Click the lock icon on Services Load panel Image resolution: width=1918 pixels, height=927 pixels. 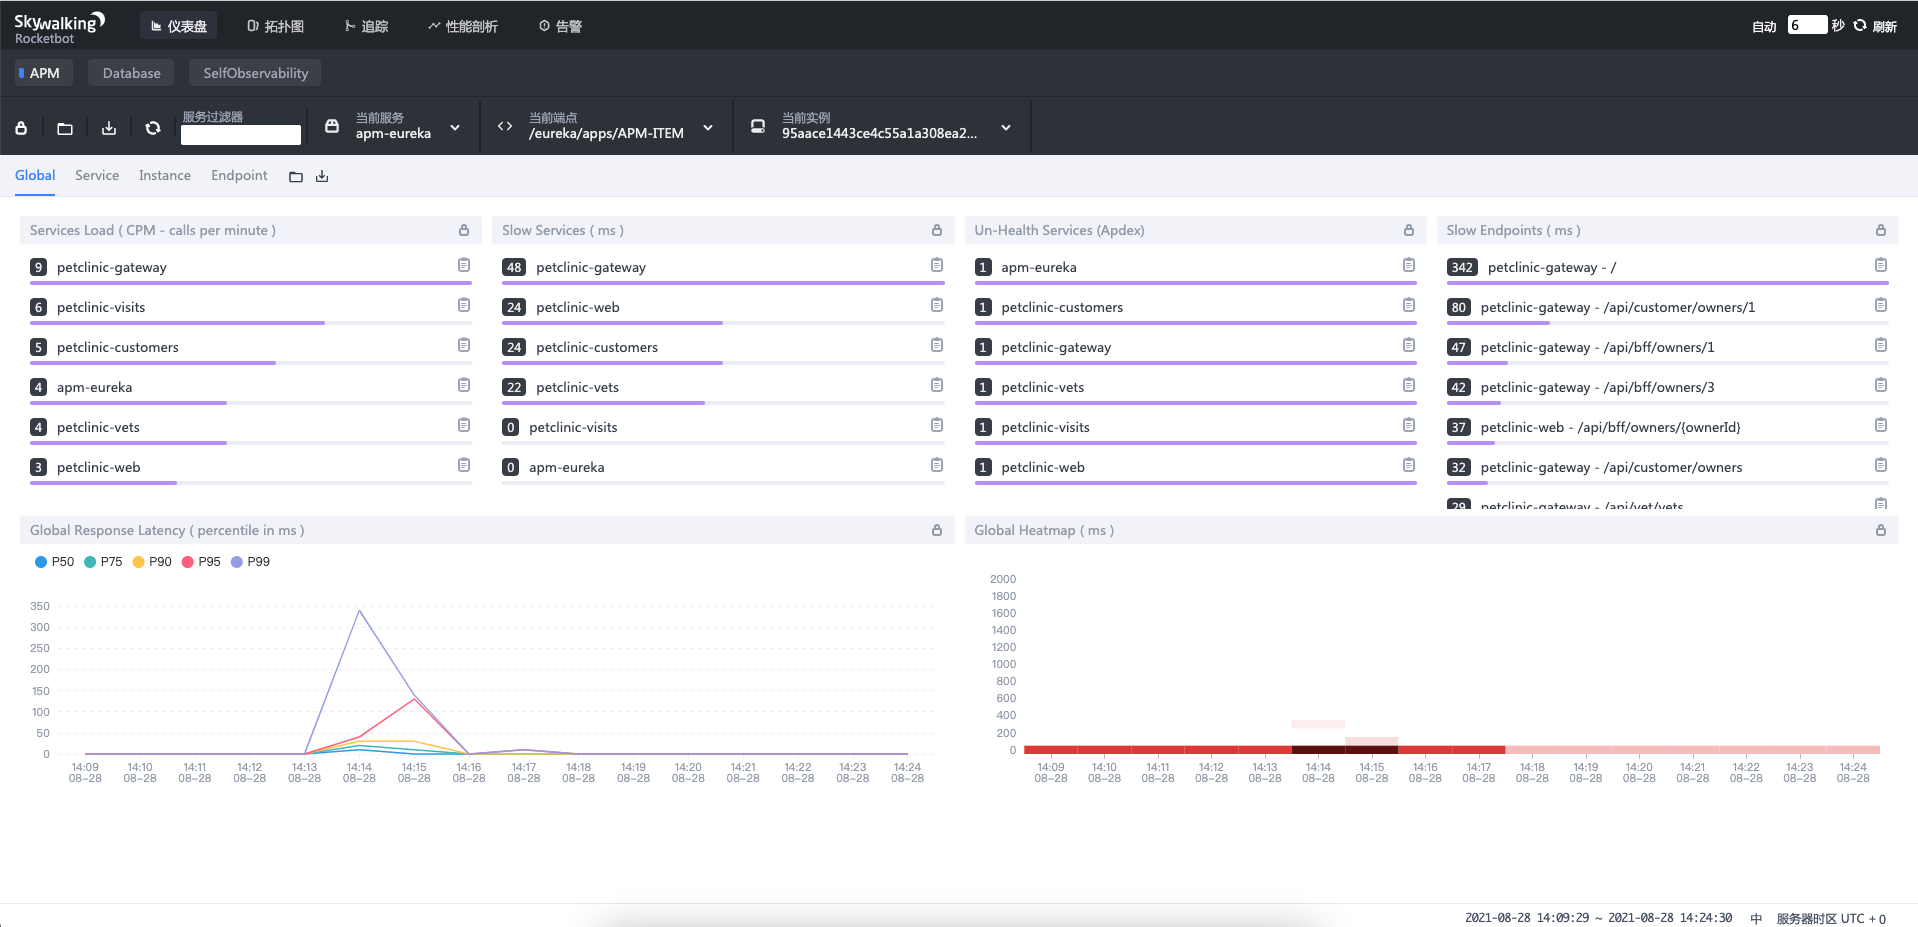point(464,230)
